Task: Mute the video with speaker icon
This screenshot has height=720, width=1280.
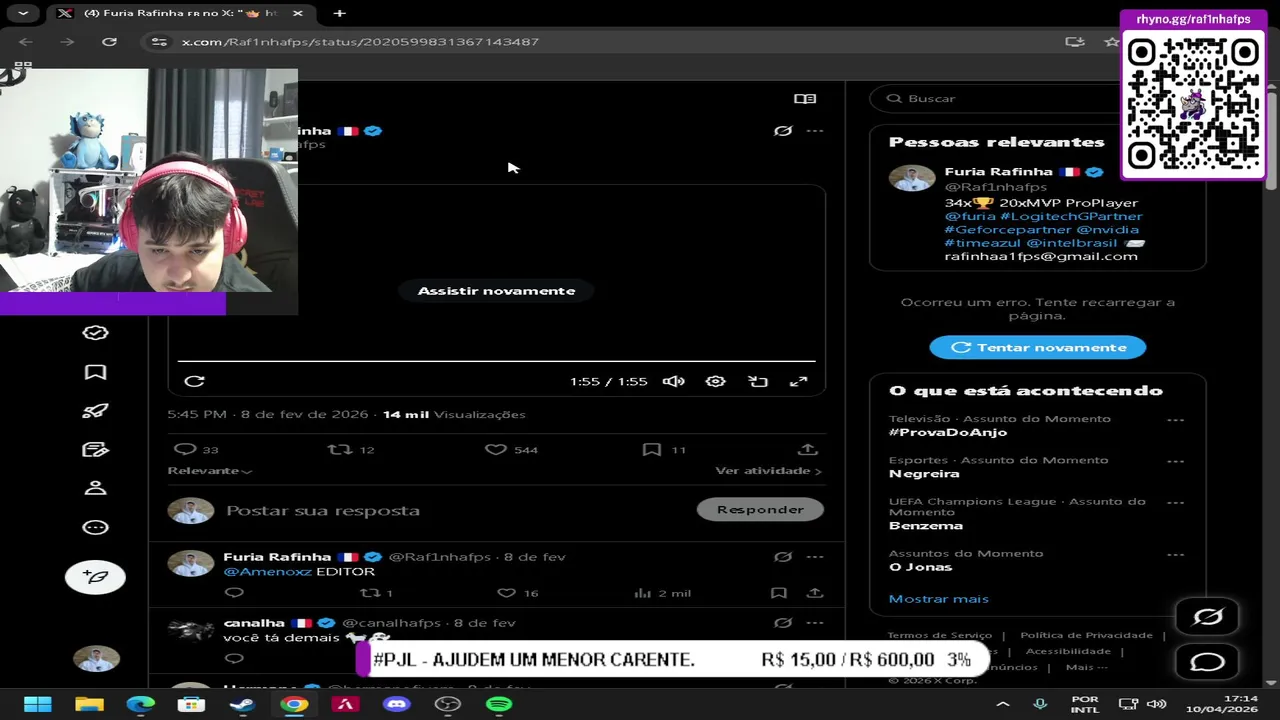Action: click(x=673, y=381)
